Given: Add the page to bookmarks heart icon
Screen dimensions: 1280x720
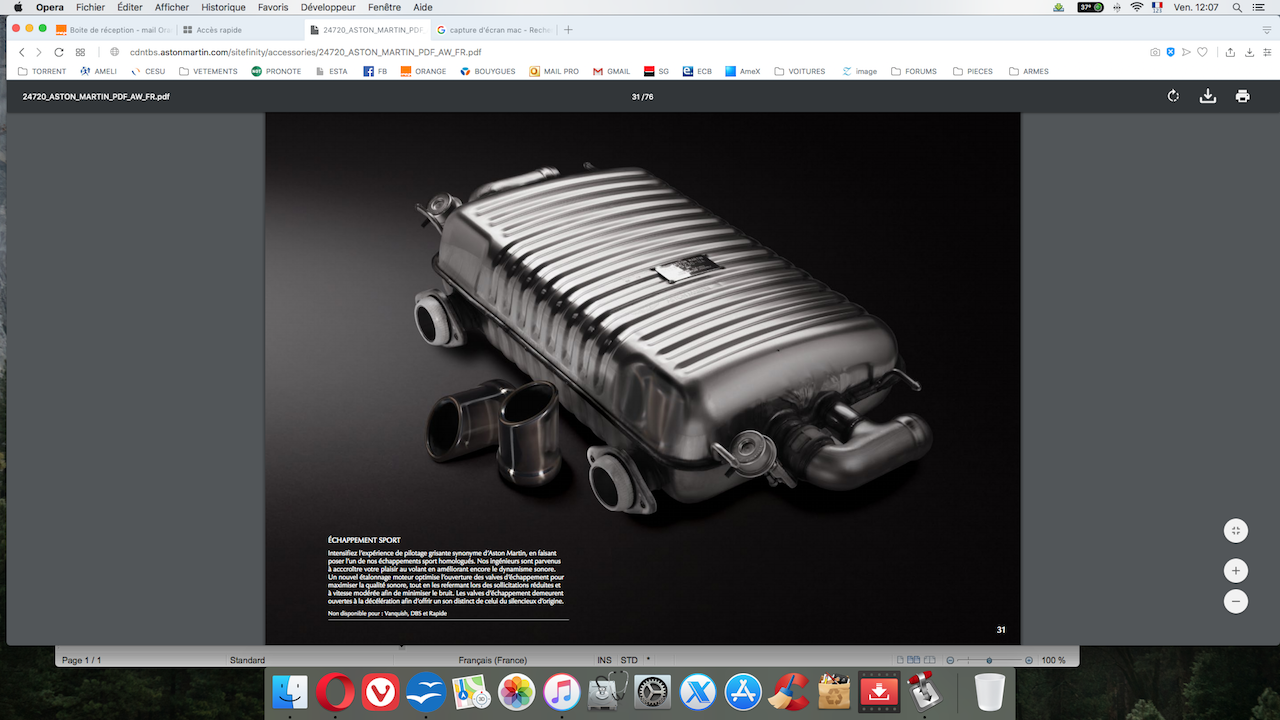Looking at the screenshot, I should point(1203,52).
